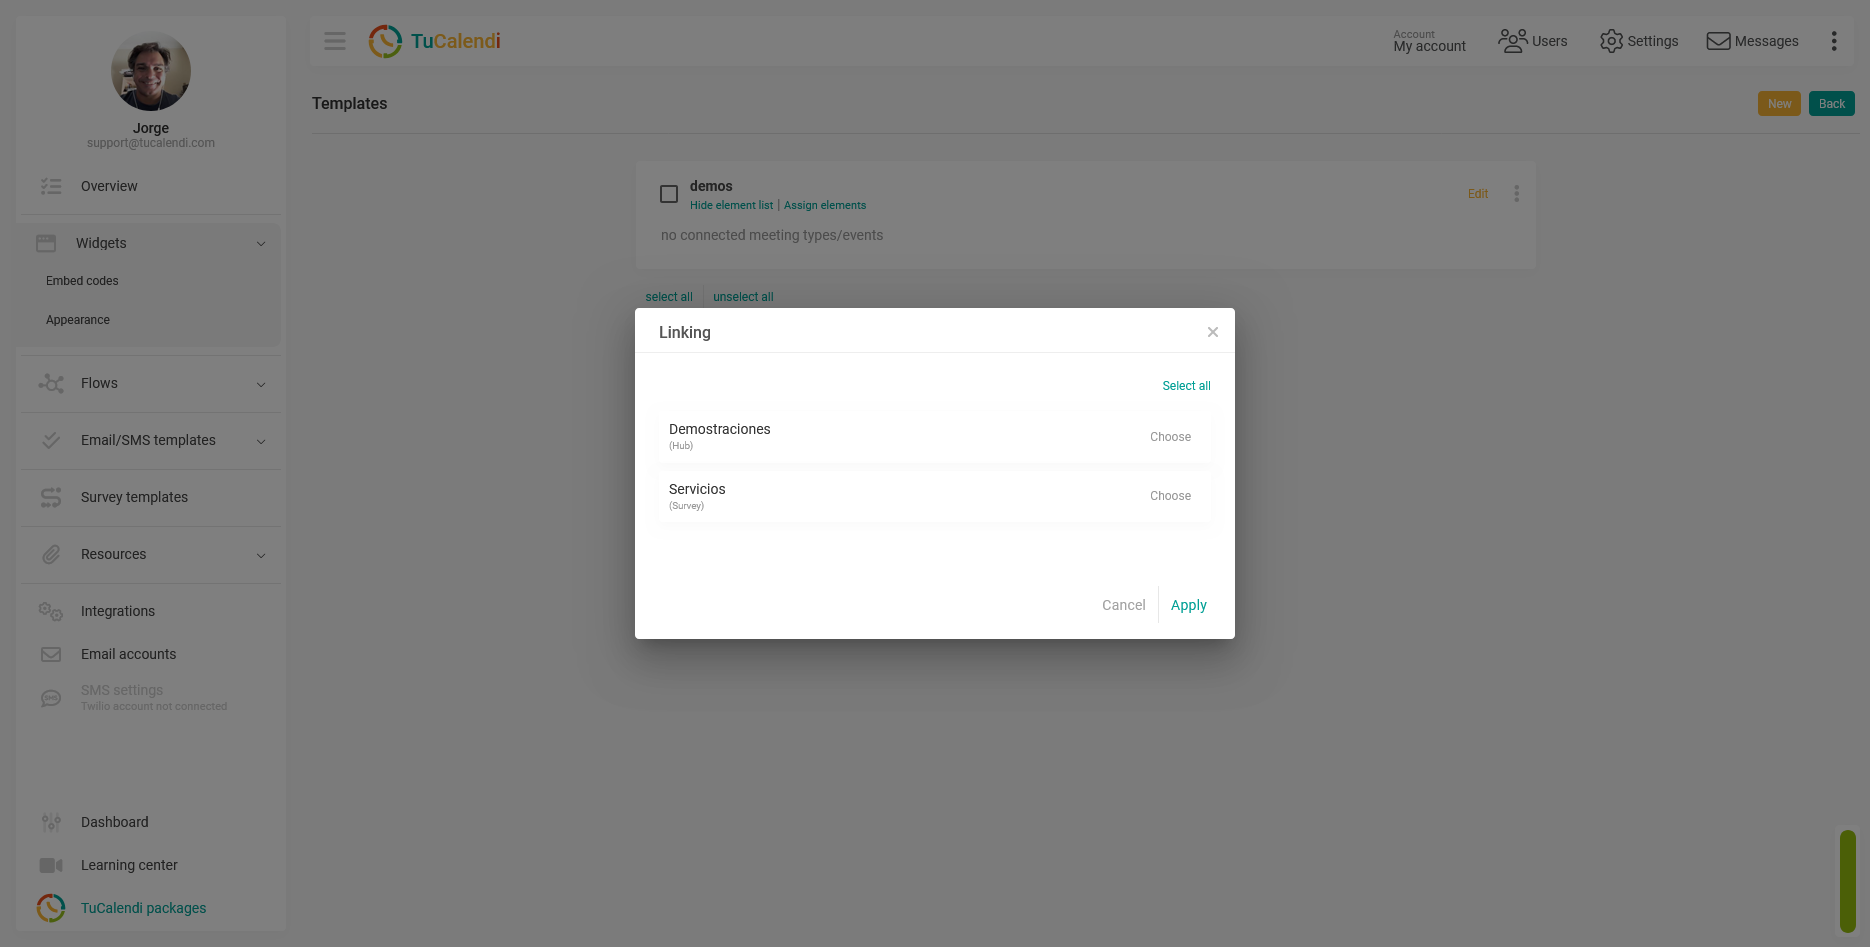The image size is (1870, 947).
Task: Open Email accounts page
Action: coord(128,654)
